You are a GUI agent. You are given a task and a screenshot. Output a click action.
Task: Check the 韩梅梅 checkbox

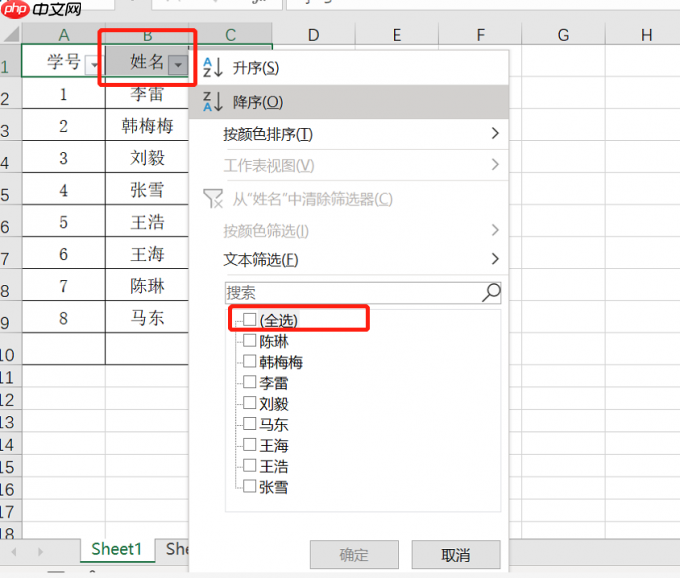pyautogui.click(x=249, y=361)
